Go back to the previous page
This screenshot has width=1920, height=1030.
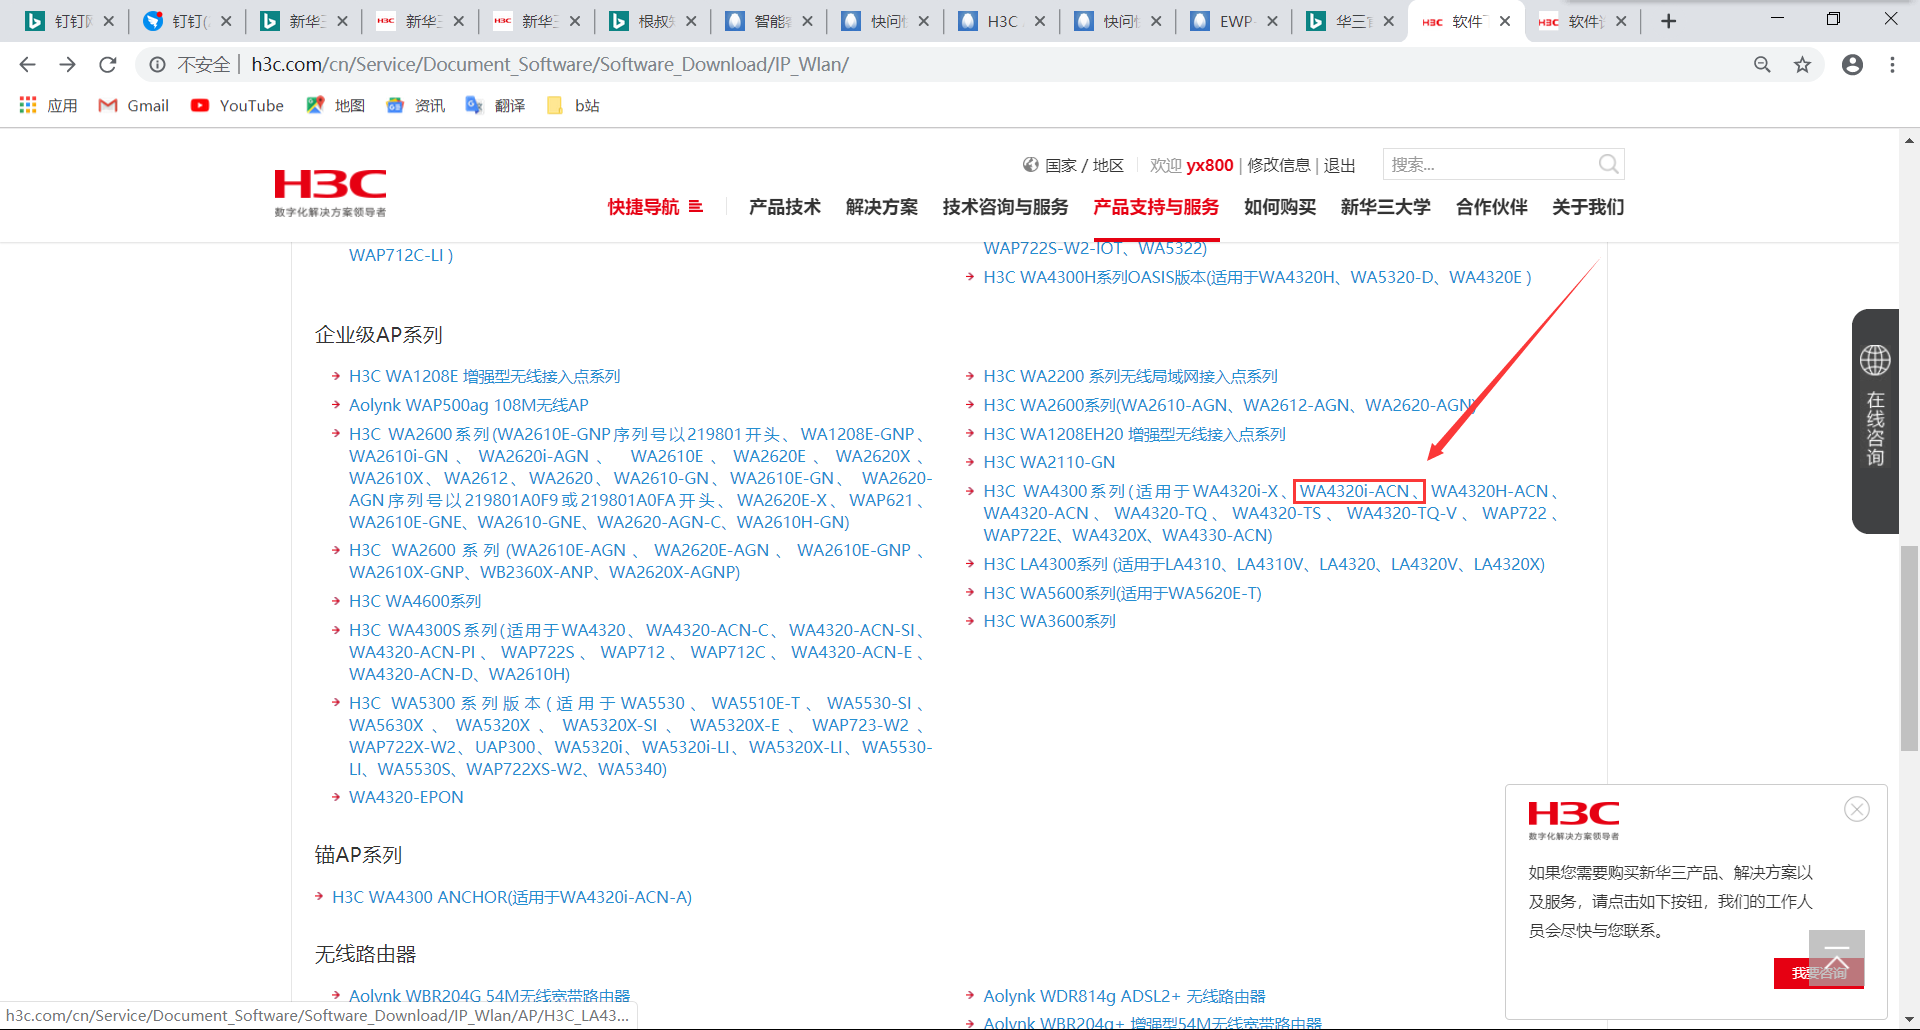click(x=27, y=65)
